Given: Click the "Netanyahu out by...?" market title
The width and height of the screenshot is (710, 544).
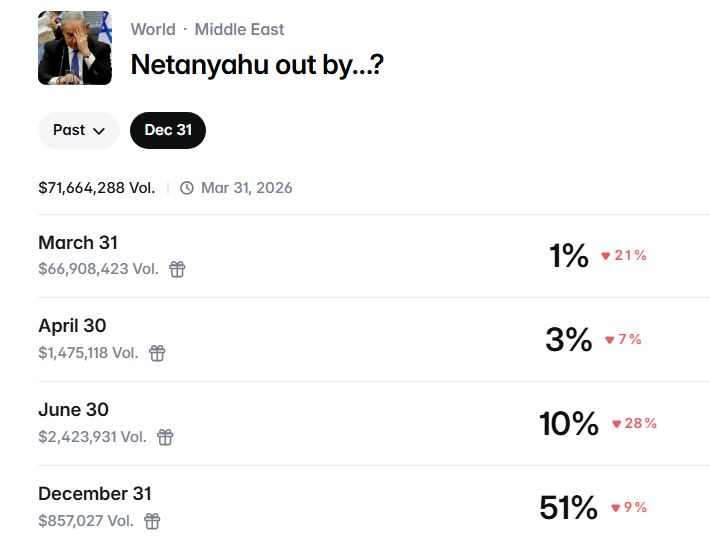Looking at the screenshot, I should [257, 66].
